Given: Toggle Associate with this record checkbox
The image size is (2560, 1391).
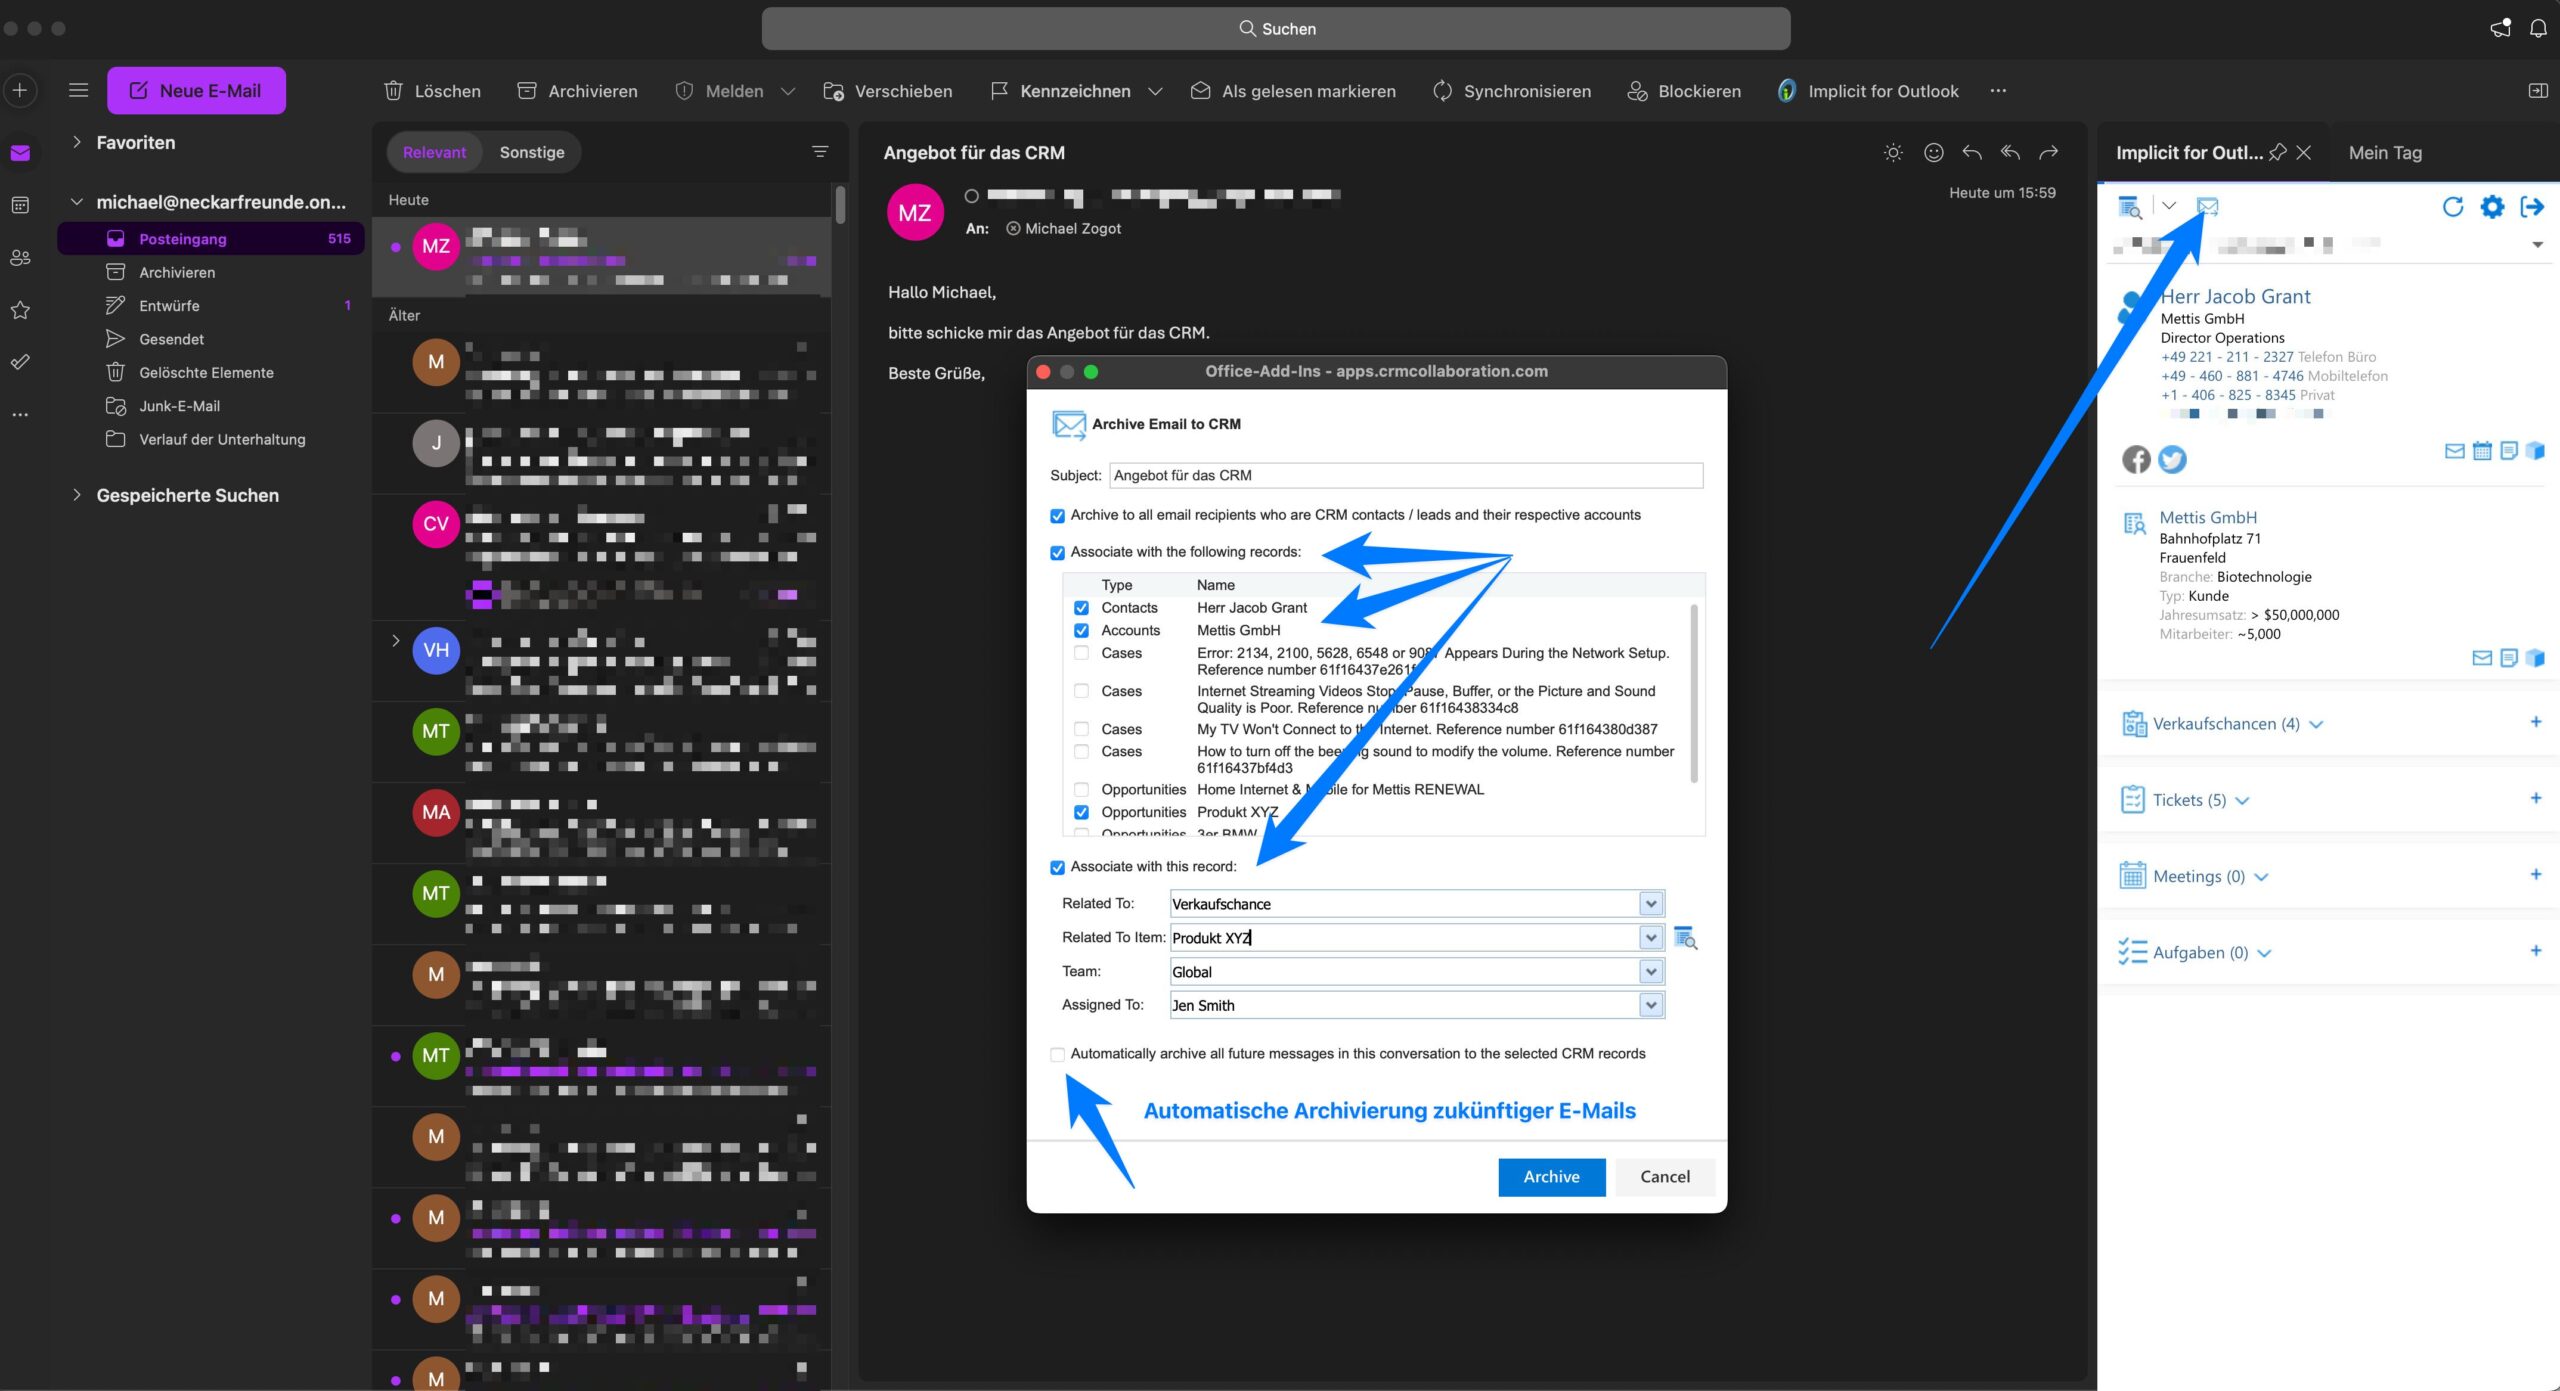Looking at the screenshot, I should (1057, 868).
